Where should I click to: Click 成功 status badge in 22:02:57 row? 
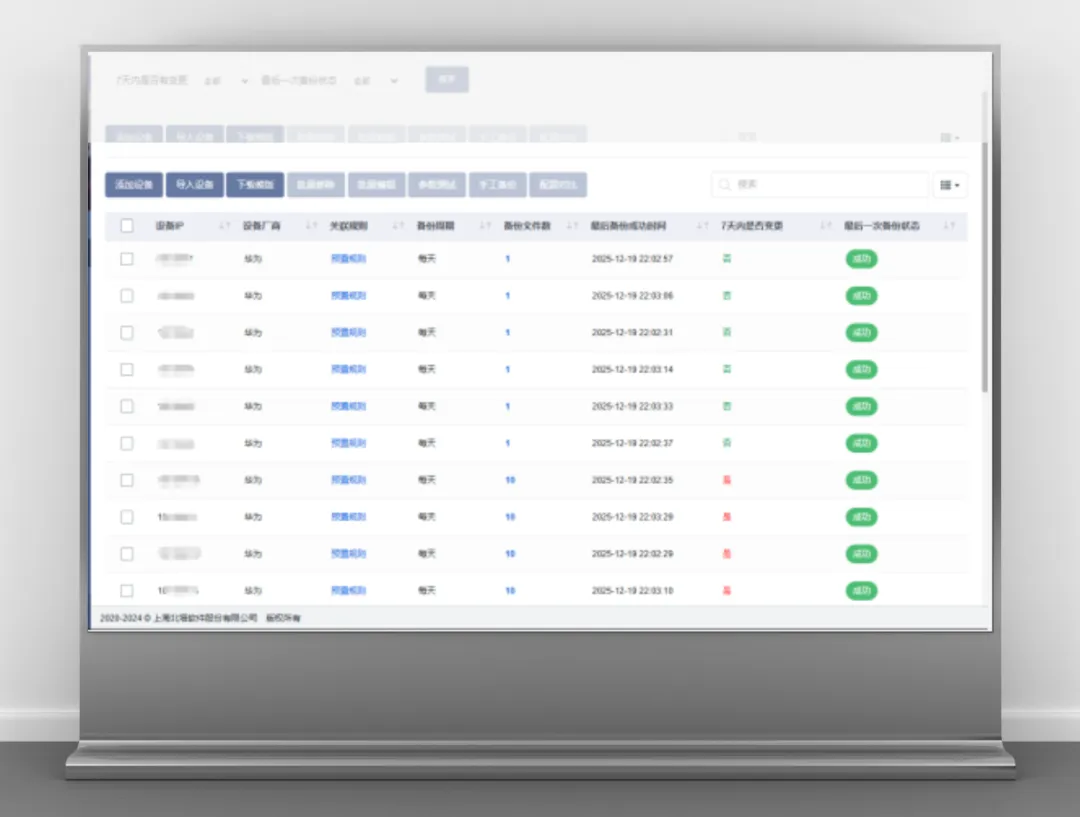tap(862, 259)
